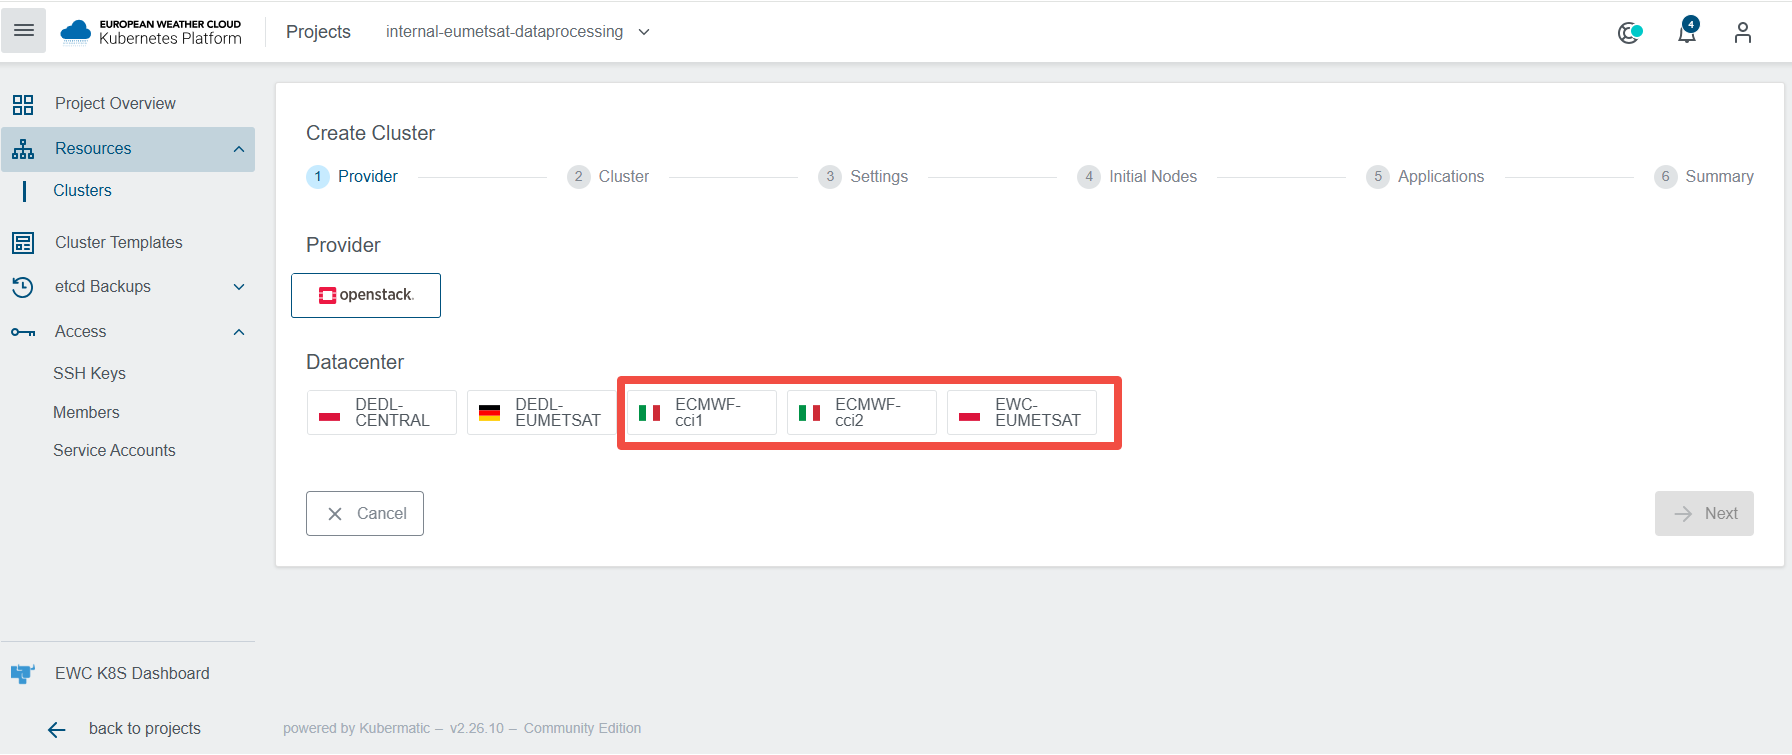1792x755 pixels.
Task: Go to step 6 Summary
Action: pos(1703,177)
